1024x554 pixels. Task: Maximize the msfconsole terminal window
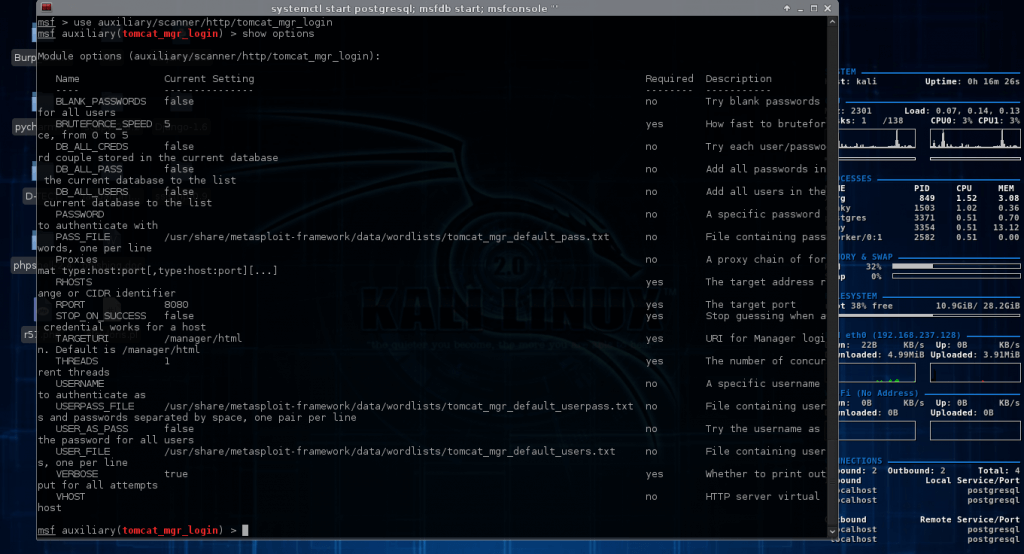812,8
